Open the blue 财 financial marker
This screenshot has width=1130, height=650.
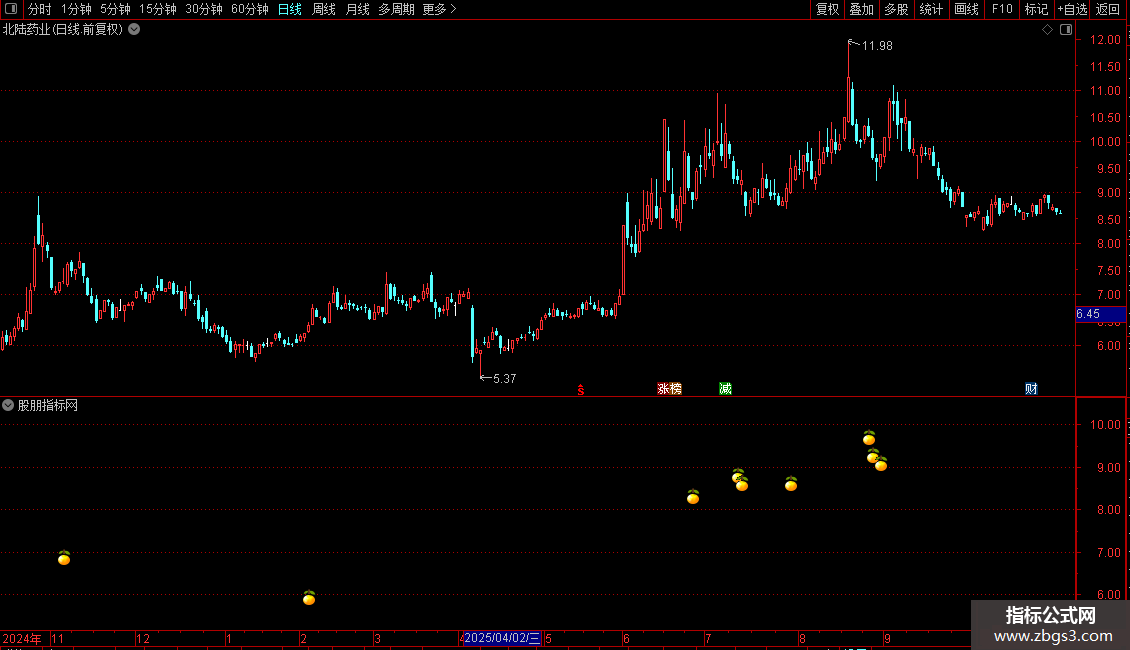[1031, 389]
